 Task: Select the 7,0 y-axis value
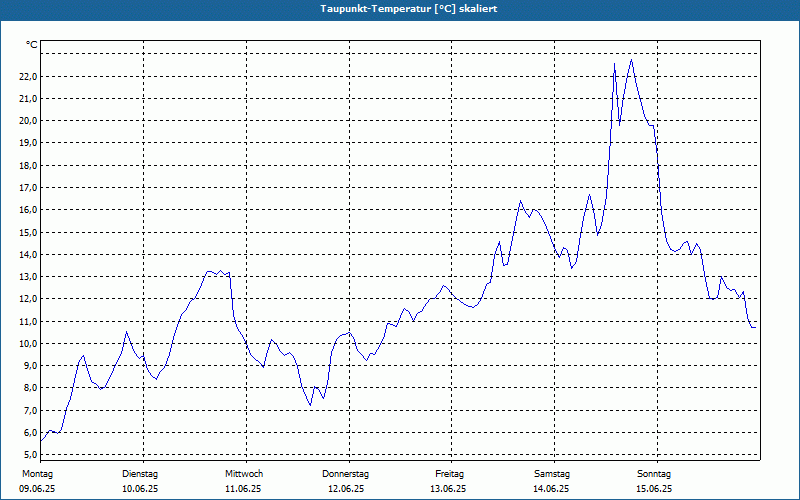point(31,411)
